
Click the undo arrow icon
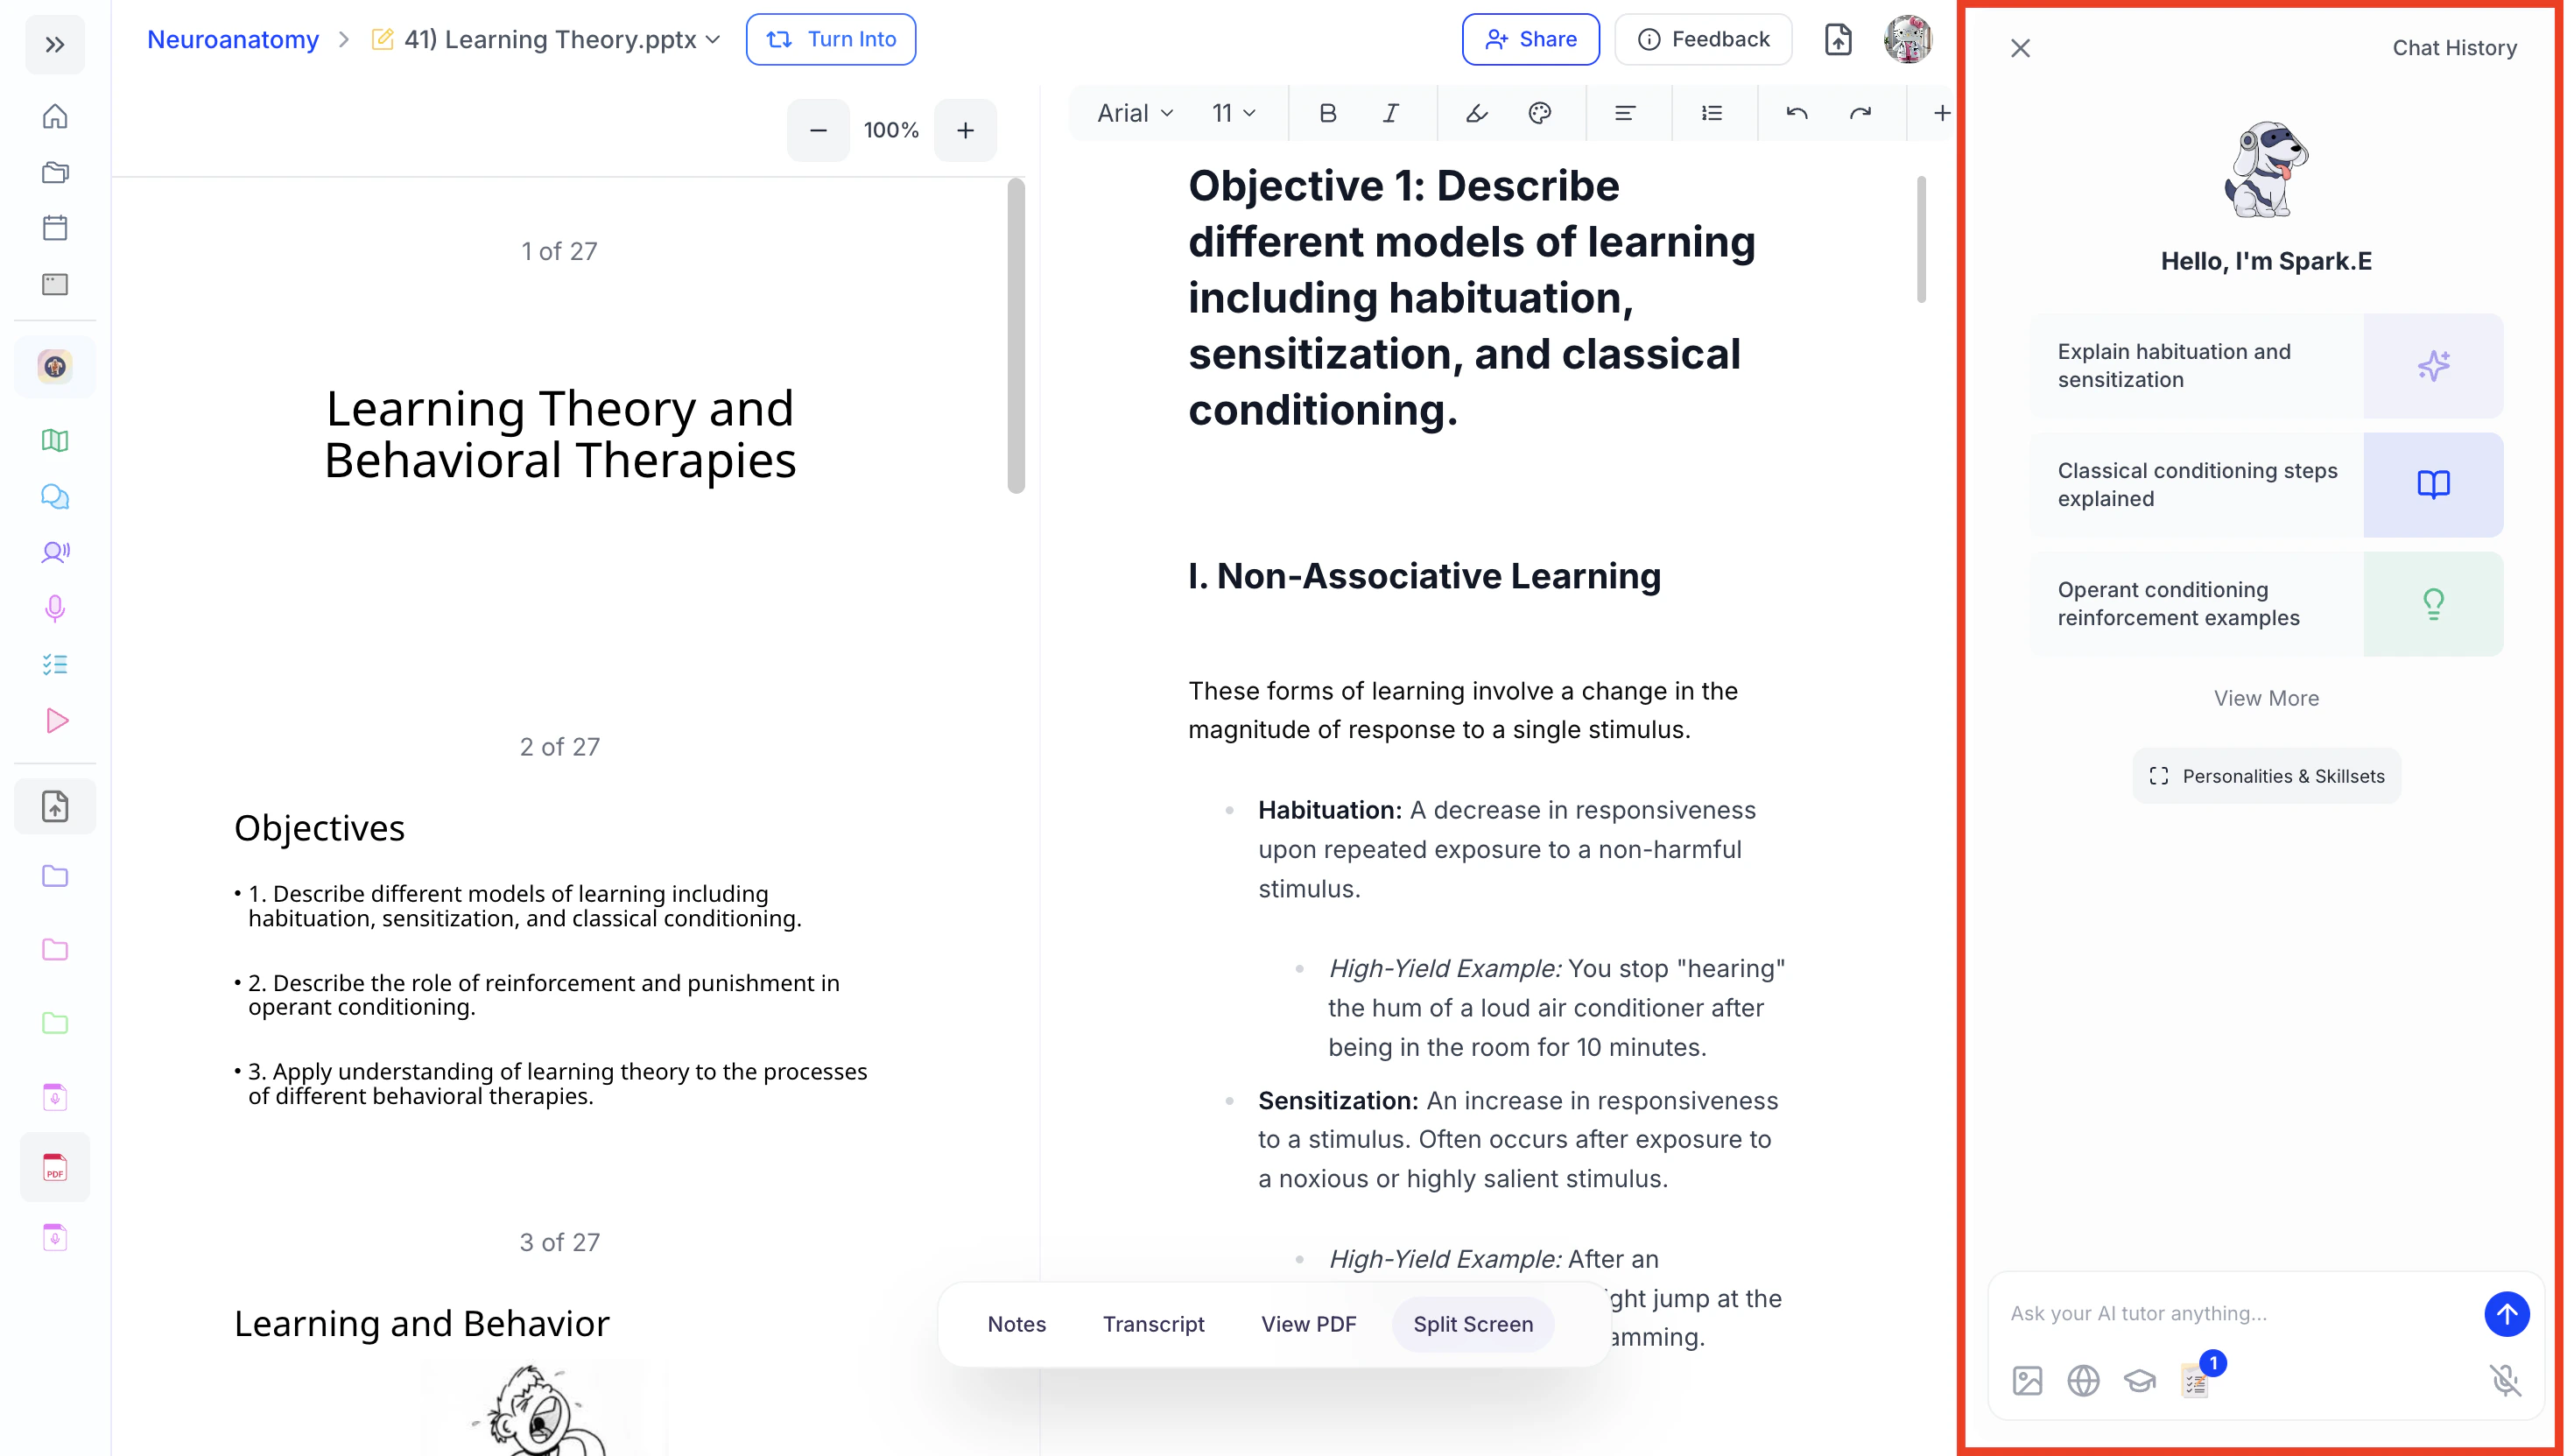coord(1796,113)
